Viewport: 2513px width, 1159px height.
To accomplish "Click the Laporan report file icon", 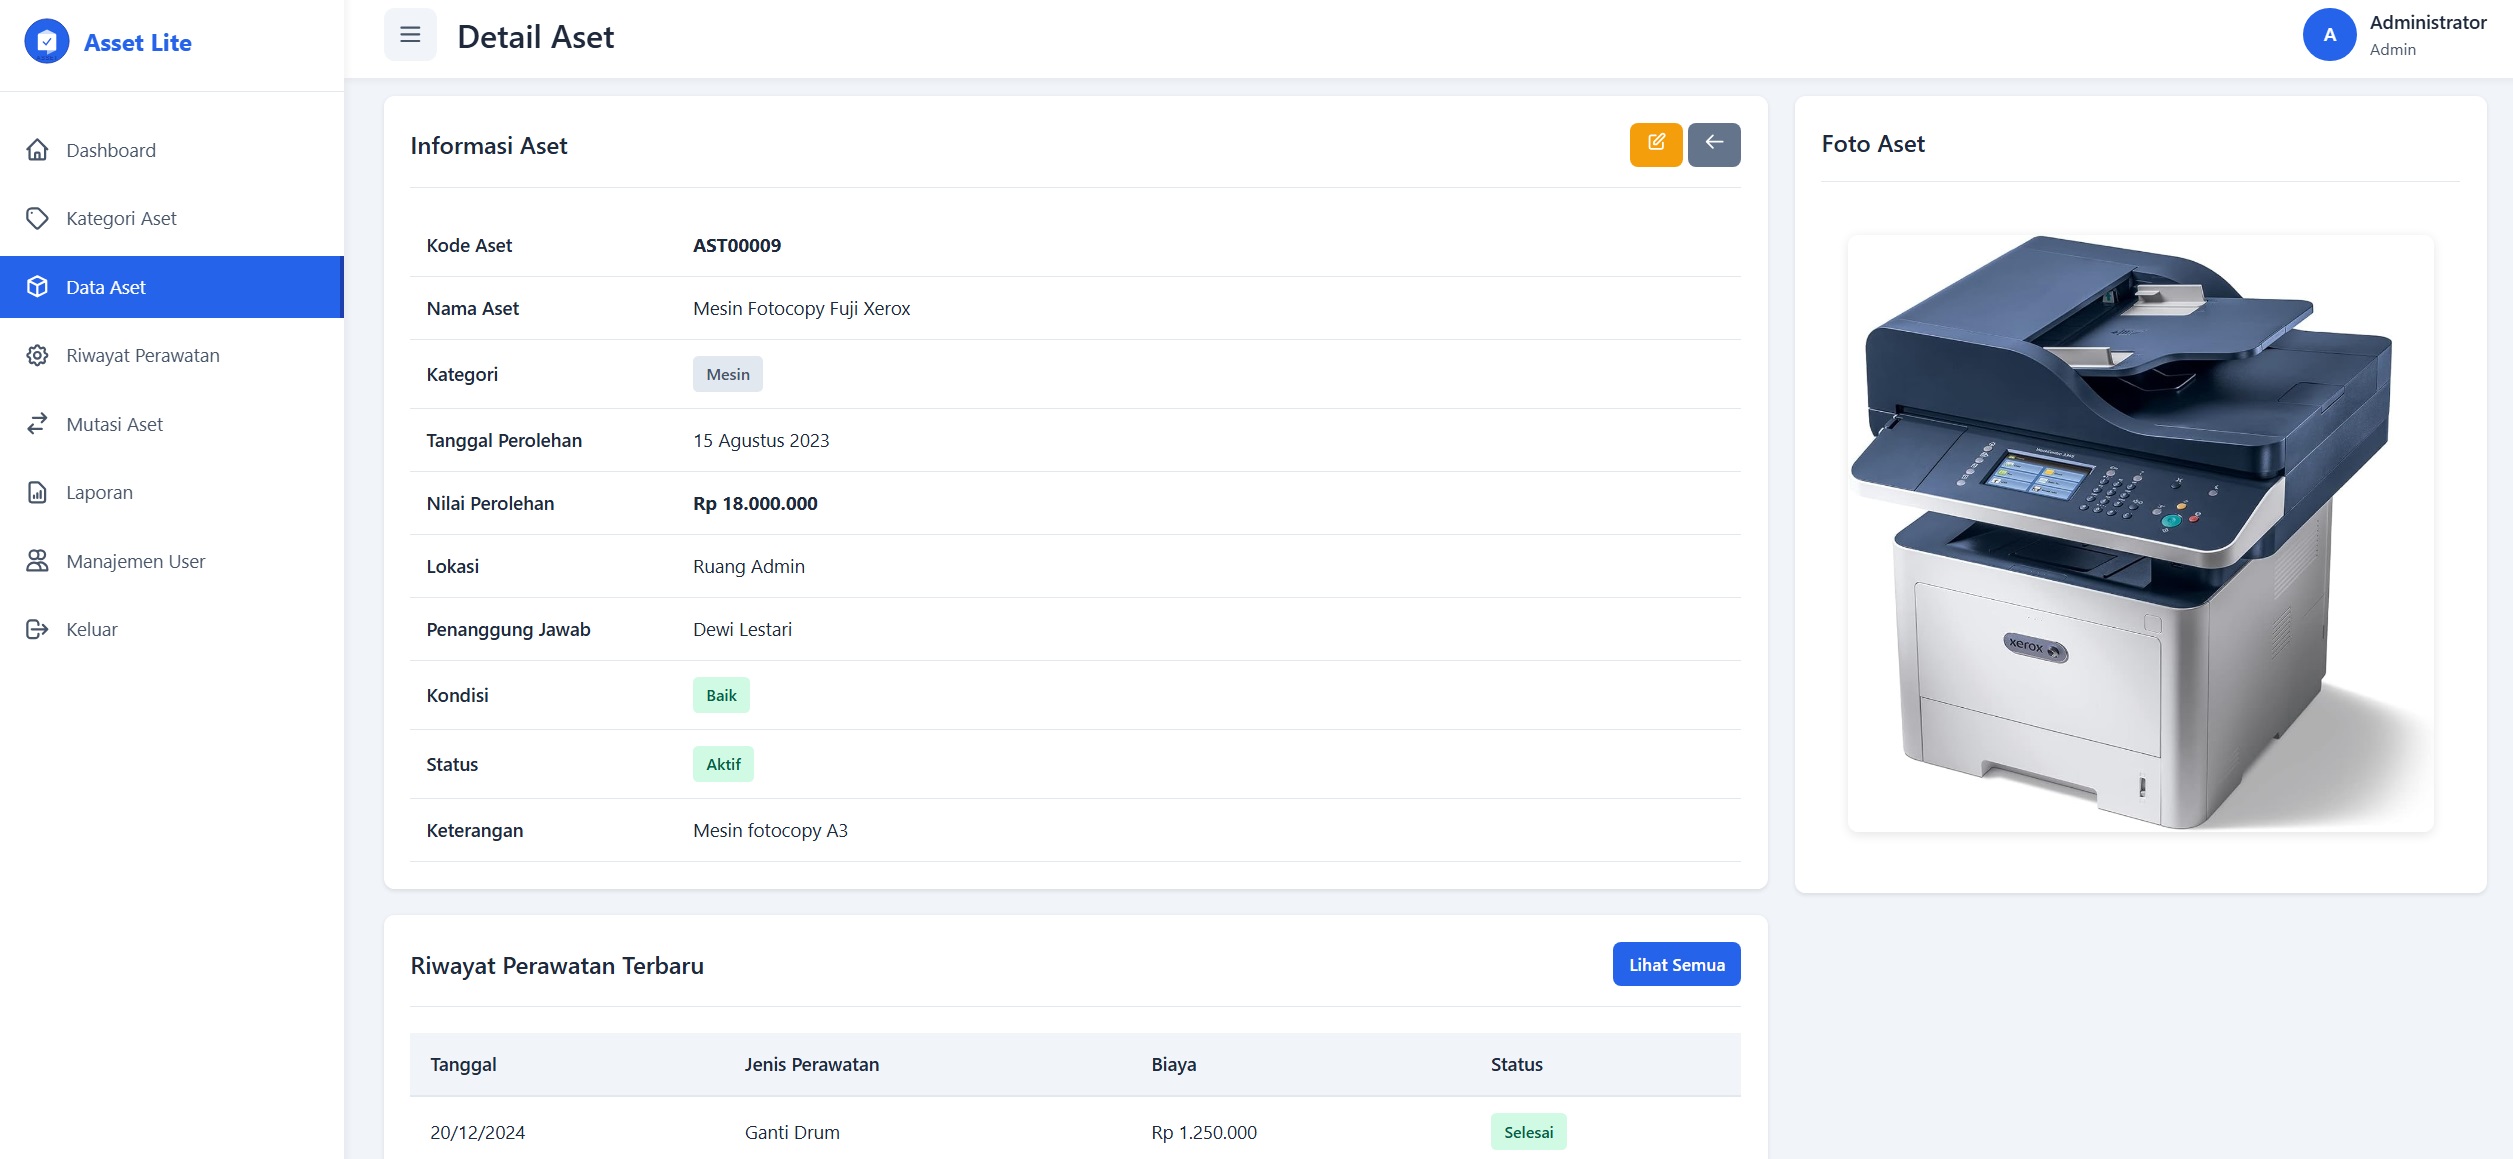I will pos(37,492).
